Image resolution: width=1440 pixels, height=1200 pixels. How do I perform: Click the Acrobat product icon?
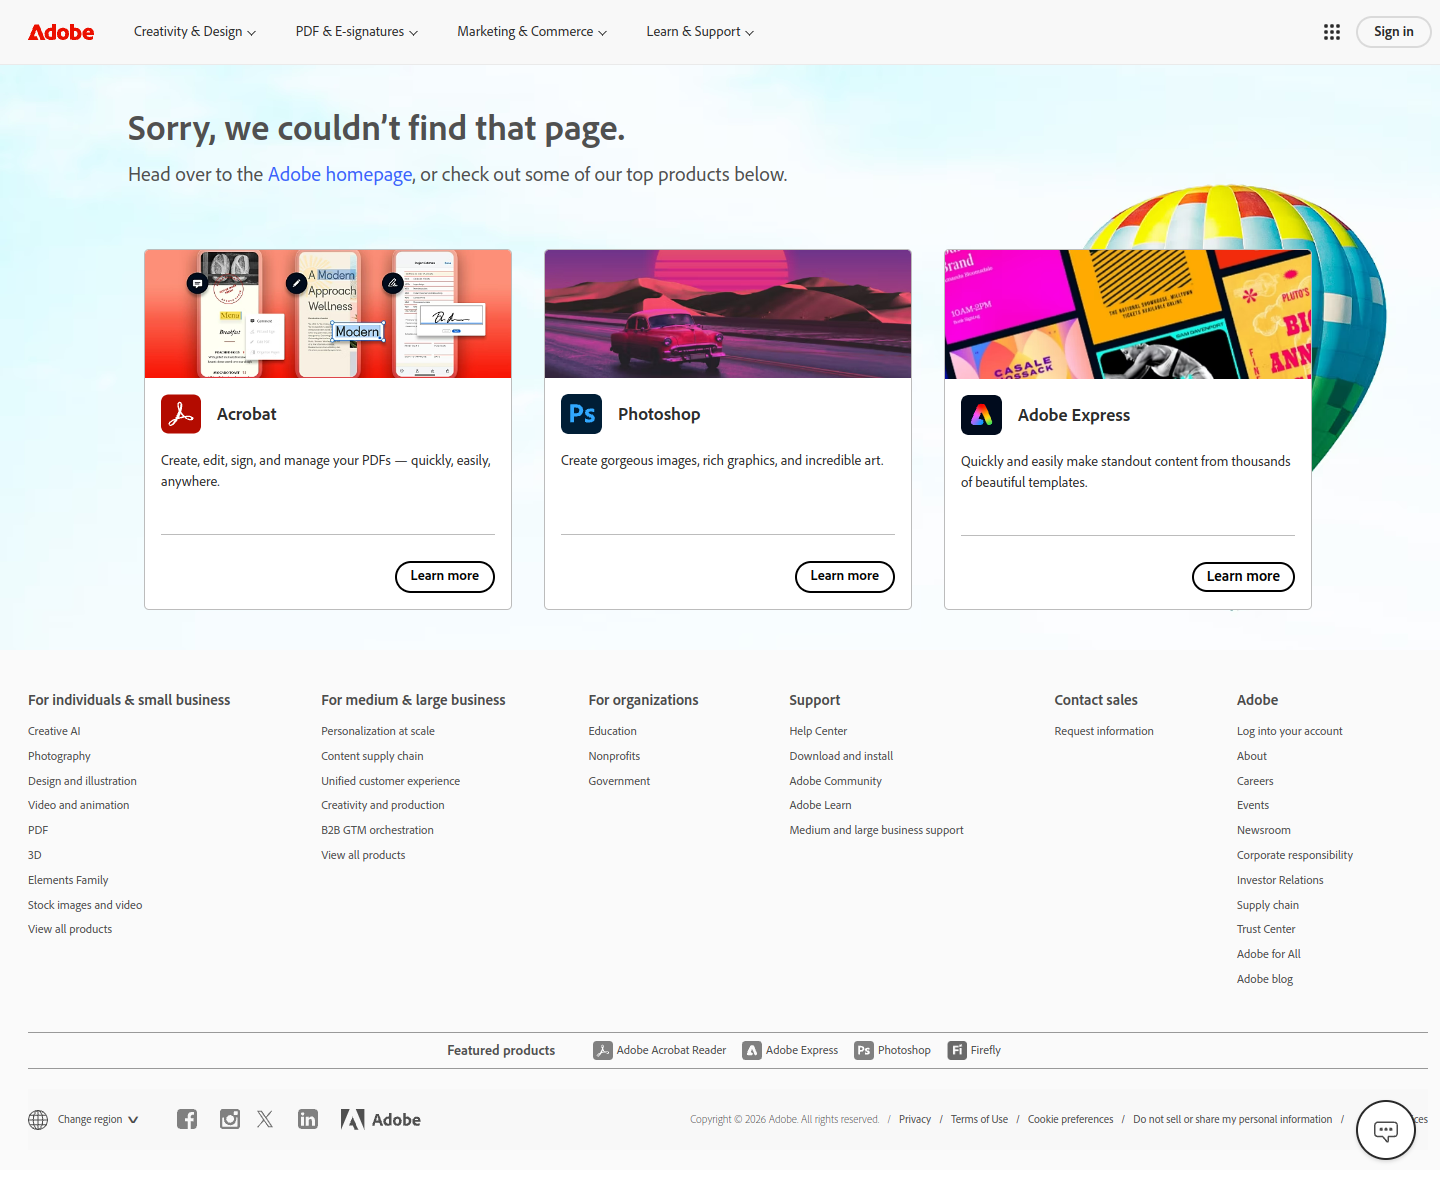tap(181, 414)
